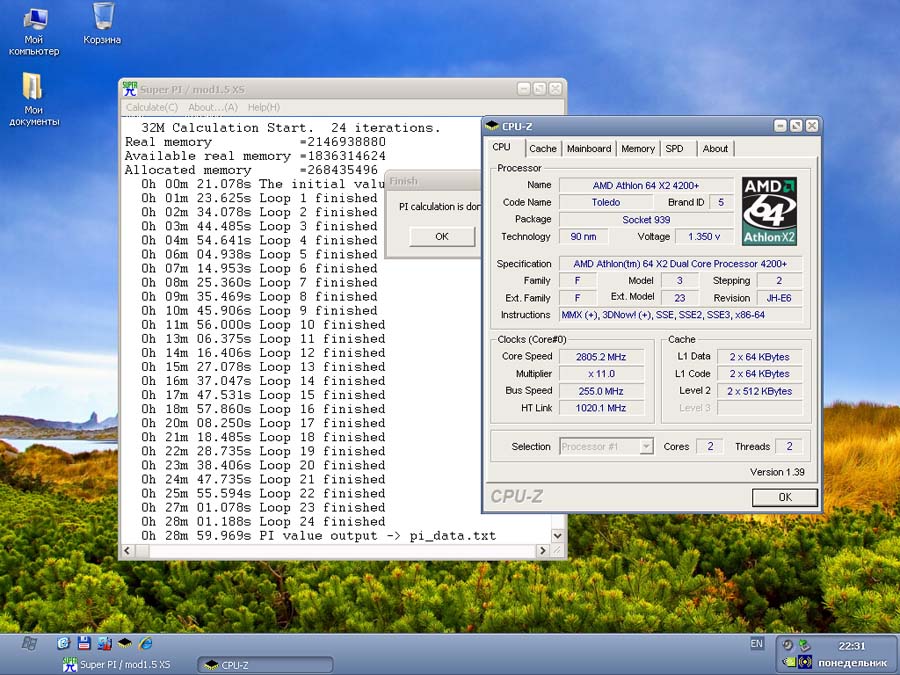
Task: Click the Specification field text
Action: 680,263
